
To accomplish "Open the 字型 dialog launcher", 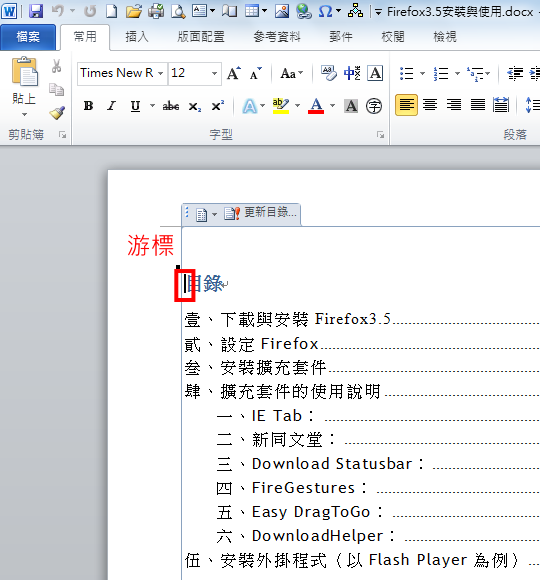I will 380,135.
